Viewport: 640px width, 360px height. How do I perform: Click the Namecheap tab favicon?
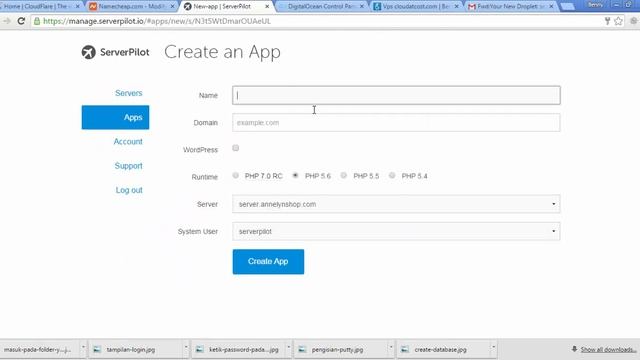[x=93, y=7]
